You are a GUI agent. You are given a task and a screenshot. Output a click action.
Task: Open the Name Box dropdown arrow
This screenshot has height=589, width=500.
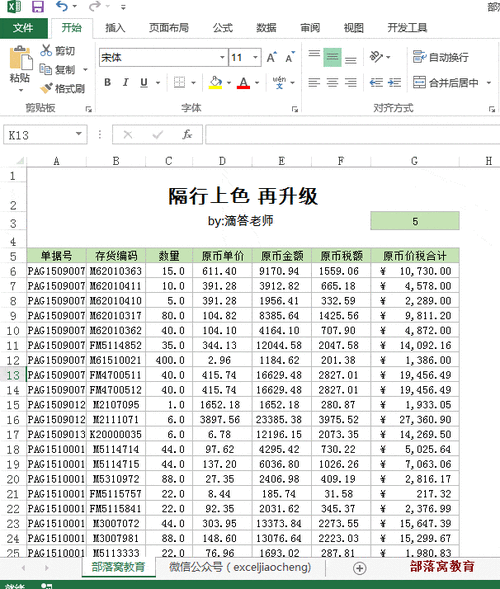pyautogui.click(x=79, y=134)
